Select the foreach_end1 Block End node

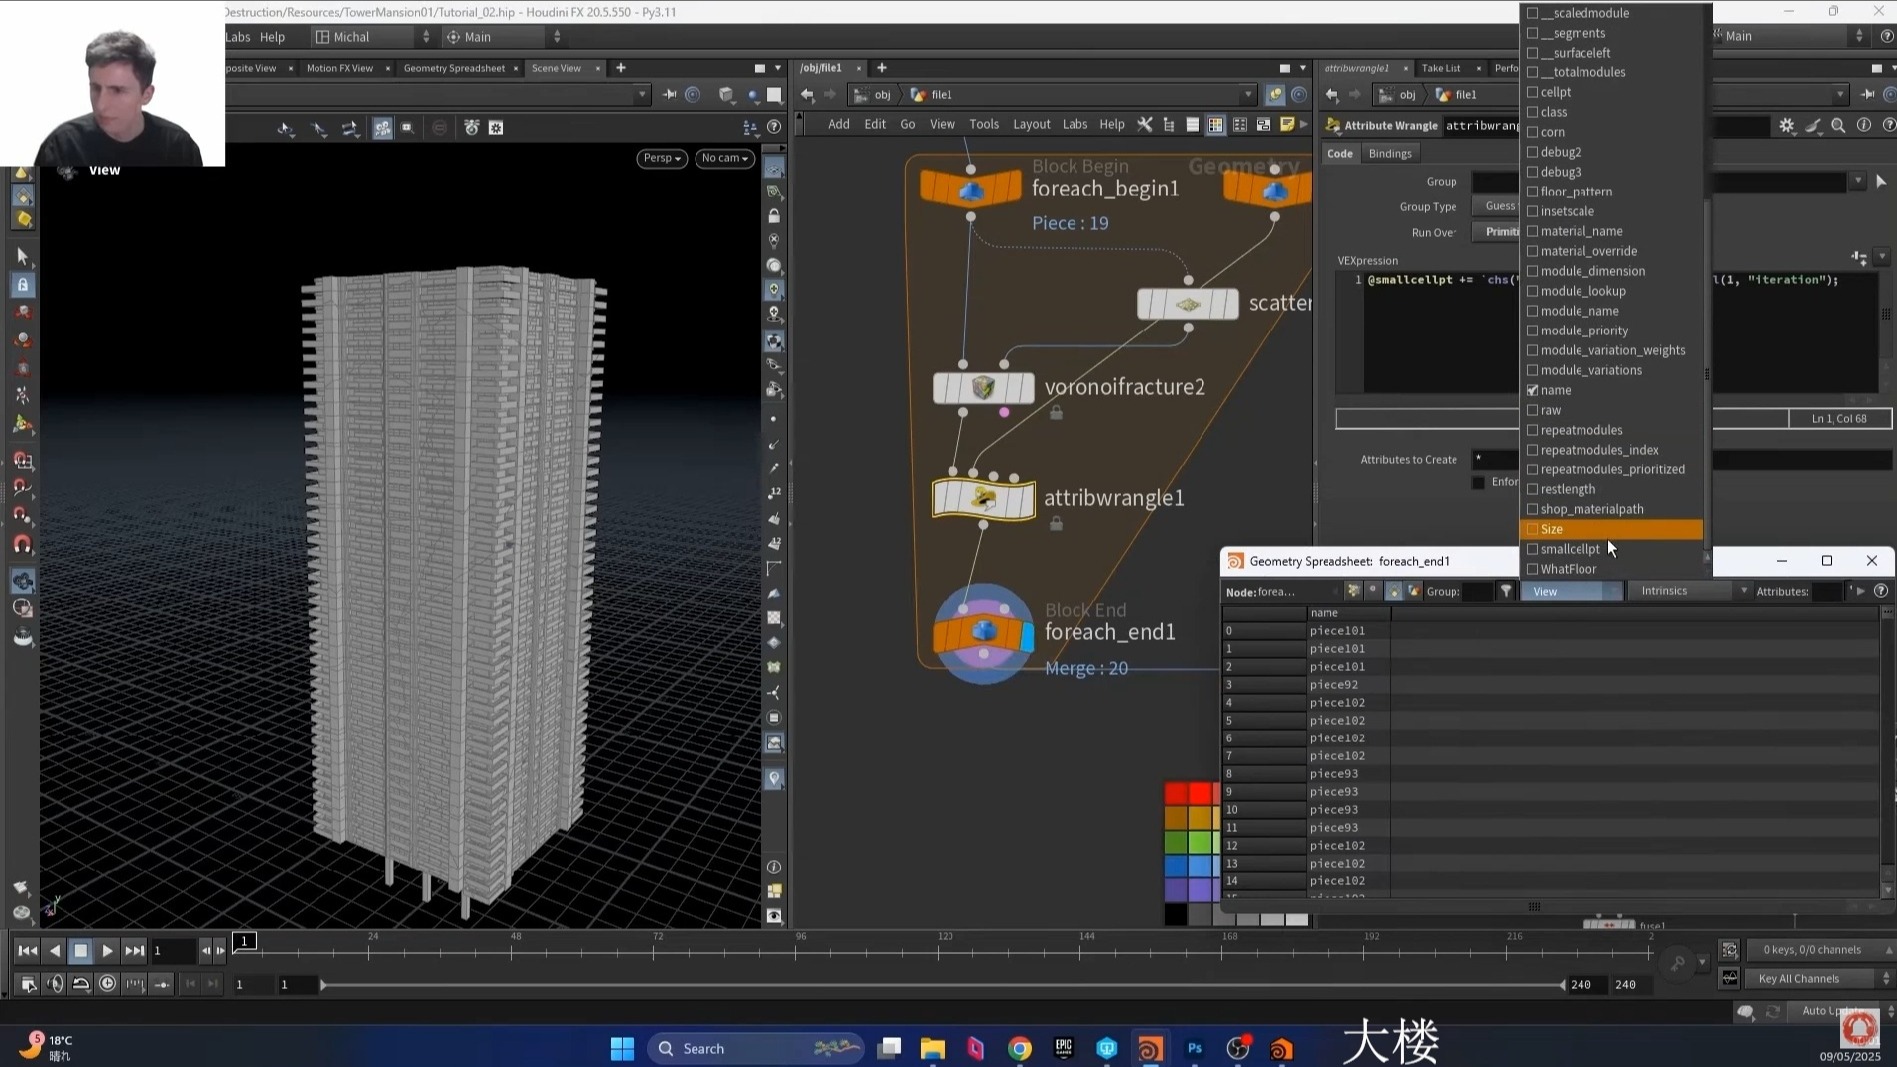pos(983,633)
